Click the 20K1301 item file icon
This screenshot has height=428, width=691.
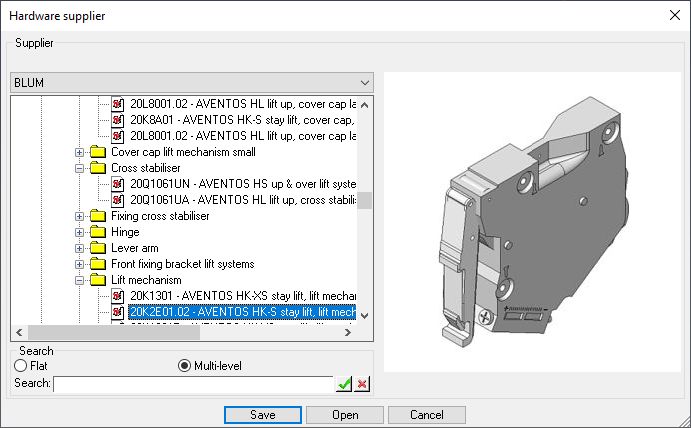point(118,296)
